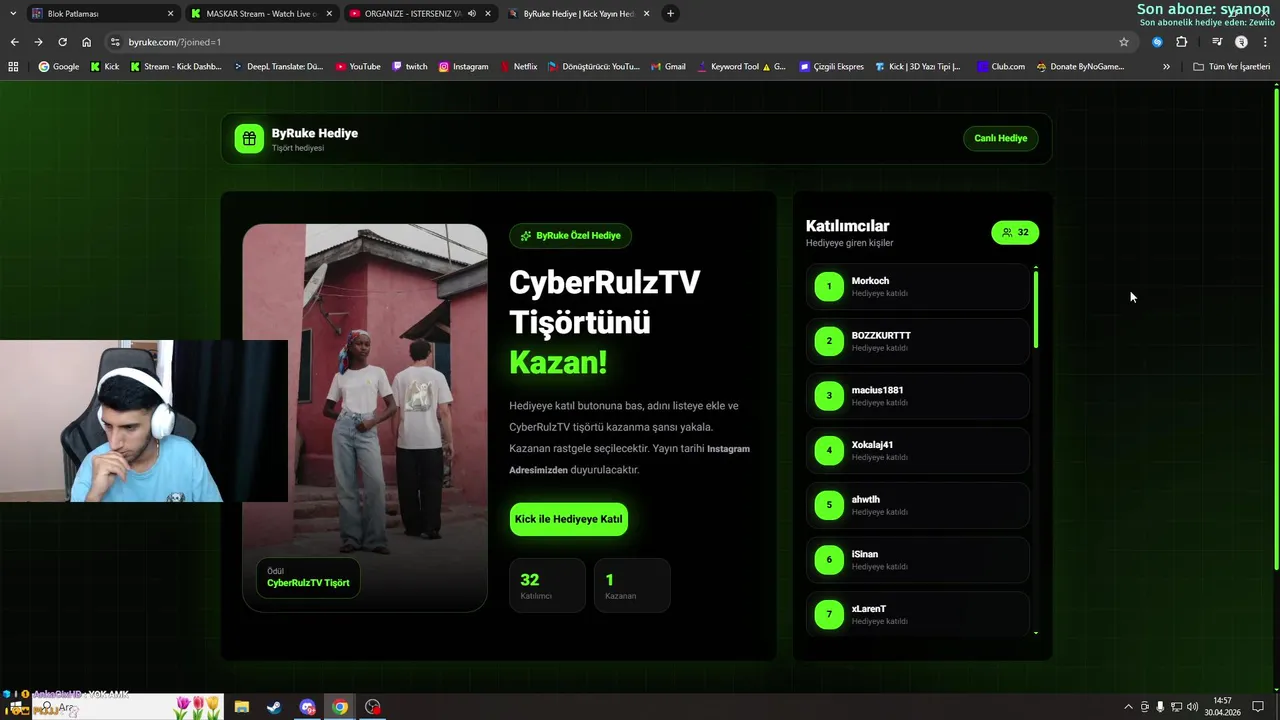This screenshot has height=720, width=1280.
Task: Click Kick ile Hediyeye Katıl button
Action: click(x=568, y=519)
